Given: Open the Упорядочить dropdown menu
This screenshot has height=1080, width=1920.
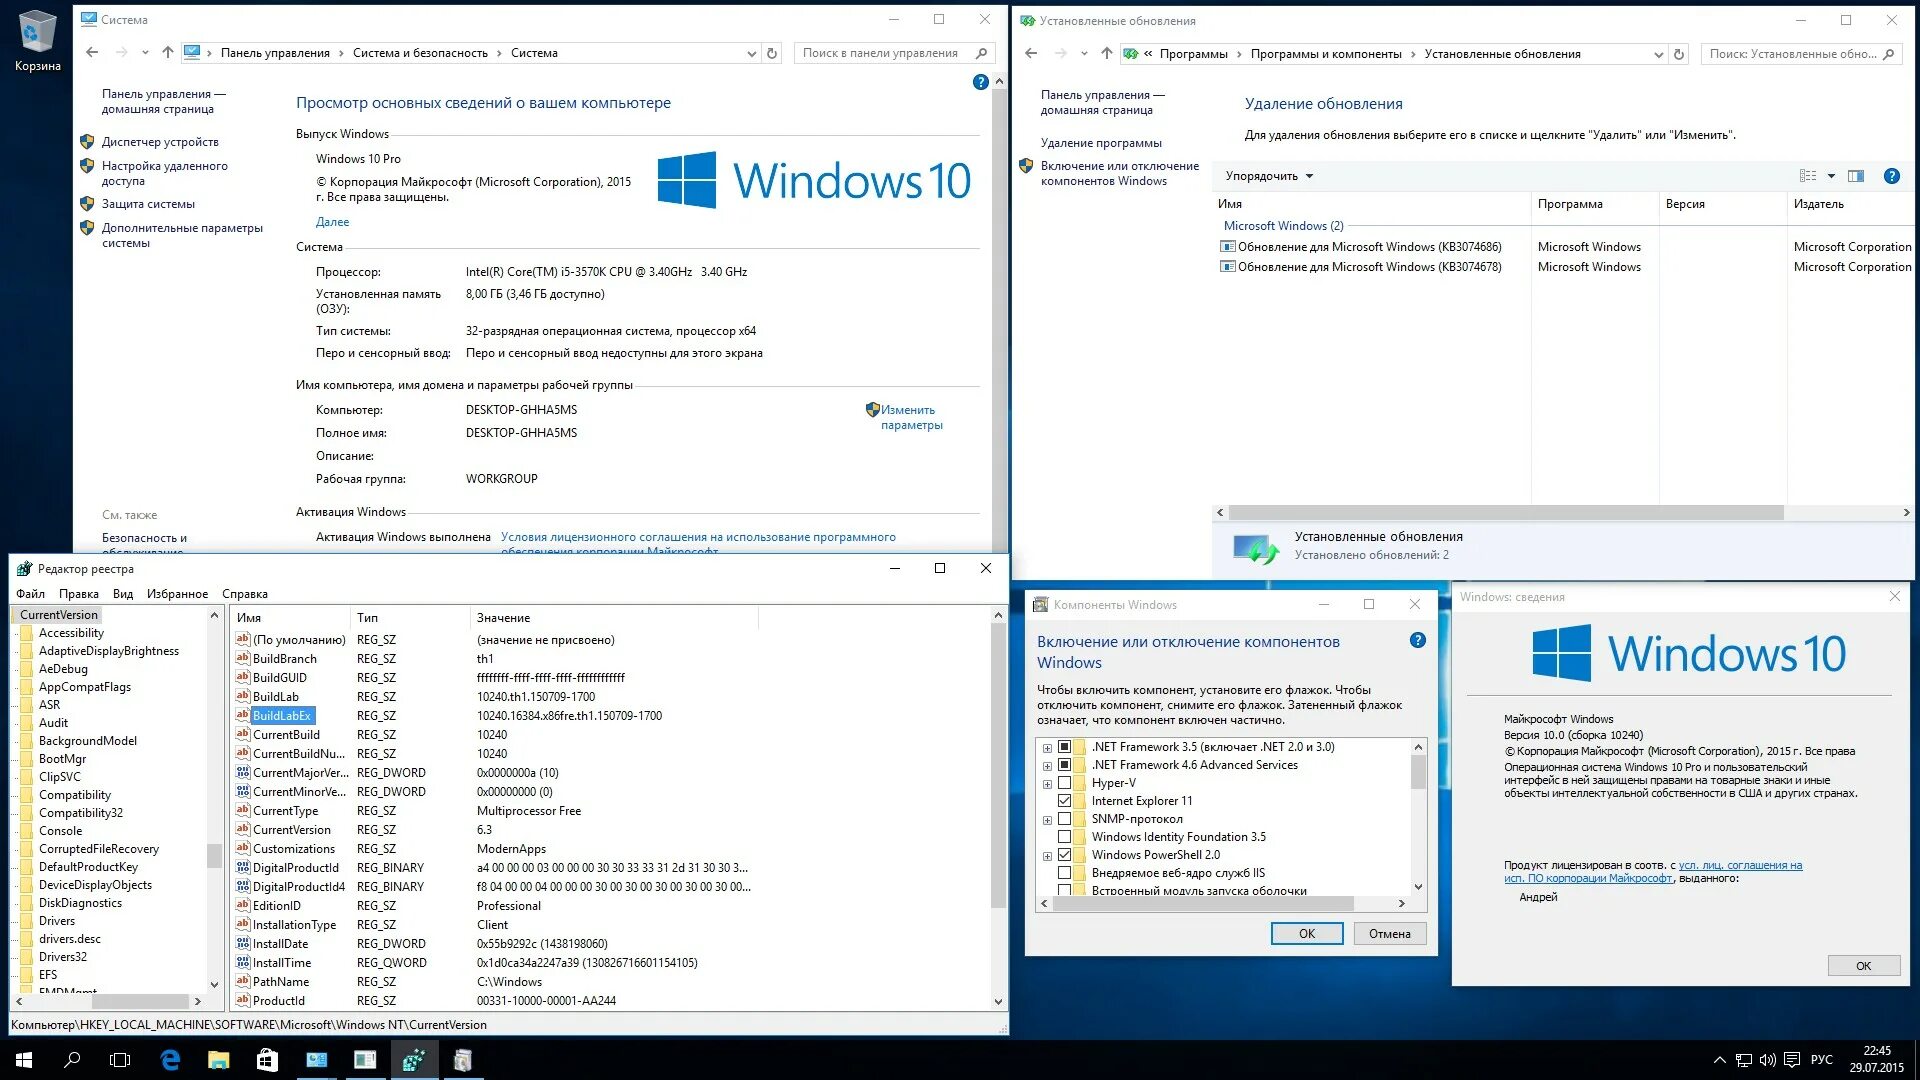Looking at the screenshot, I should click(x=1268, y=176).
